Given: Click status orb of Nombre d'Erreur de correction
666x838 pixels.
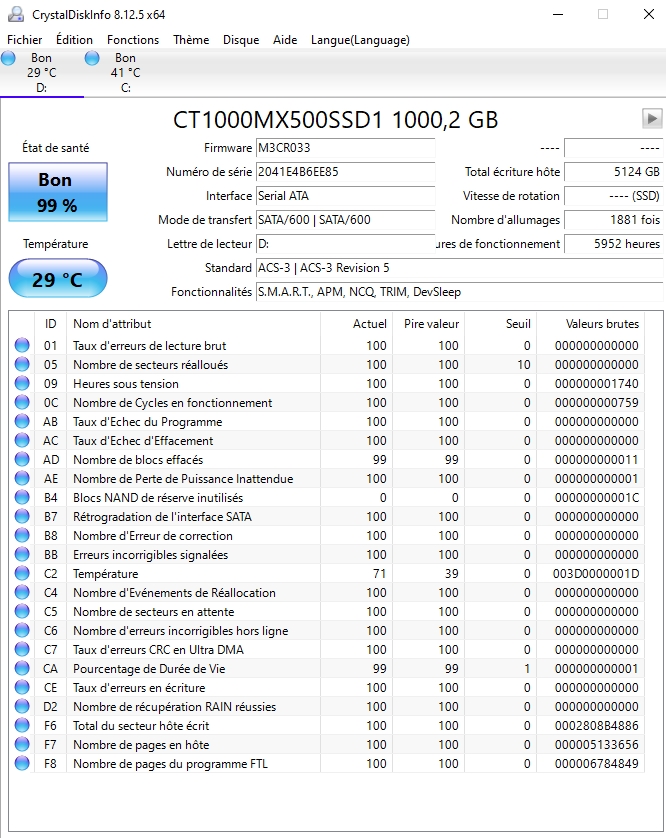Looking at the screenshot, I should [22, 536].
